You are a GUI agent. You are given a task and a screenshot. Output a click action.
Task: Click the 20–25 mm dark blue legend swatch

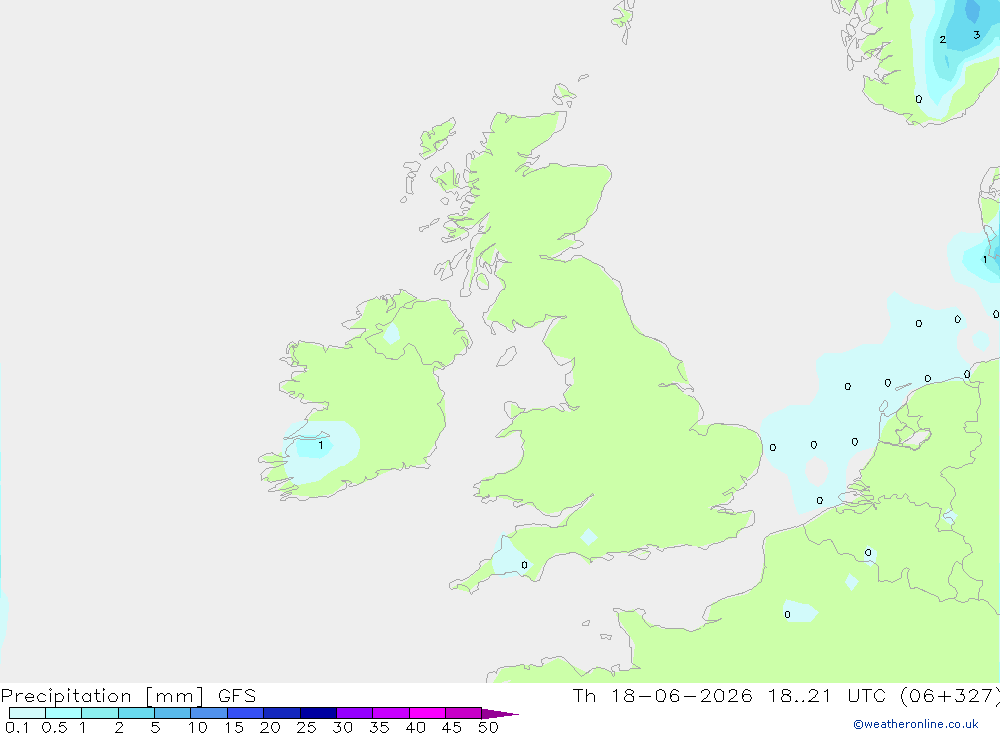tap(281, 713)
